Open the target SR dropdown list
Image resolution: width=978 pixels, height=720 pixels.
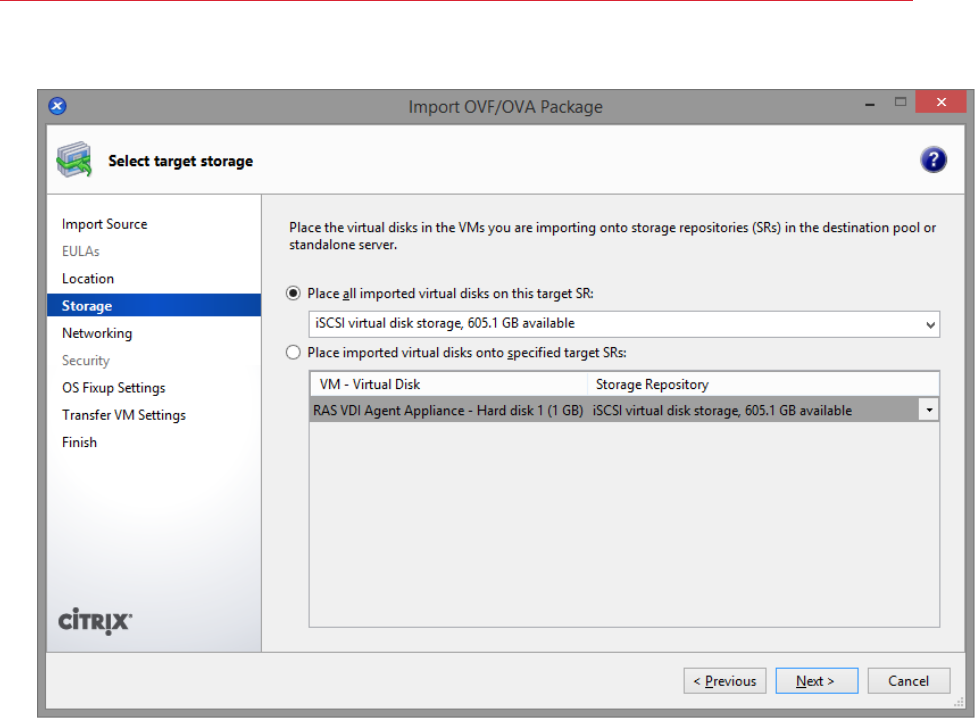624,324
